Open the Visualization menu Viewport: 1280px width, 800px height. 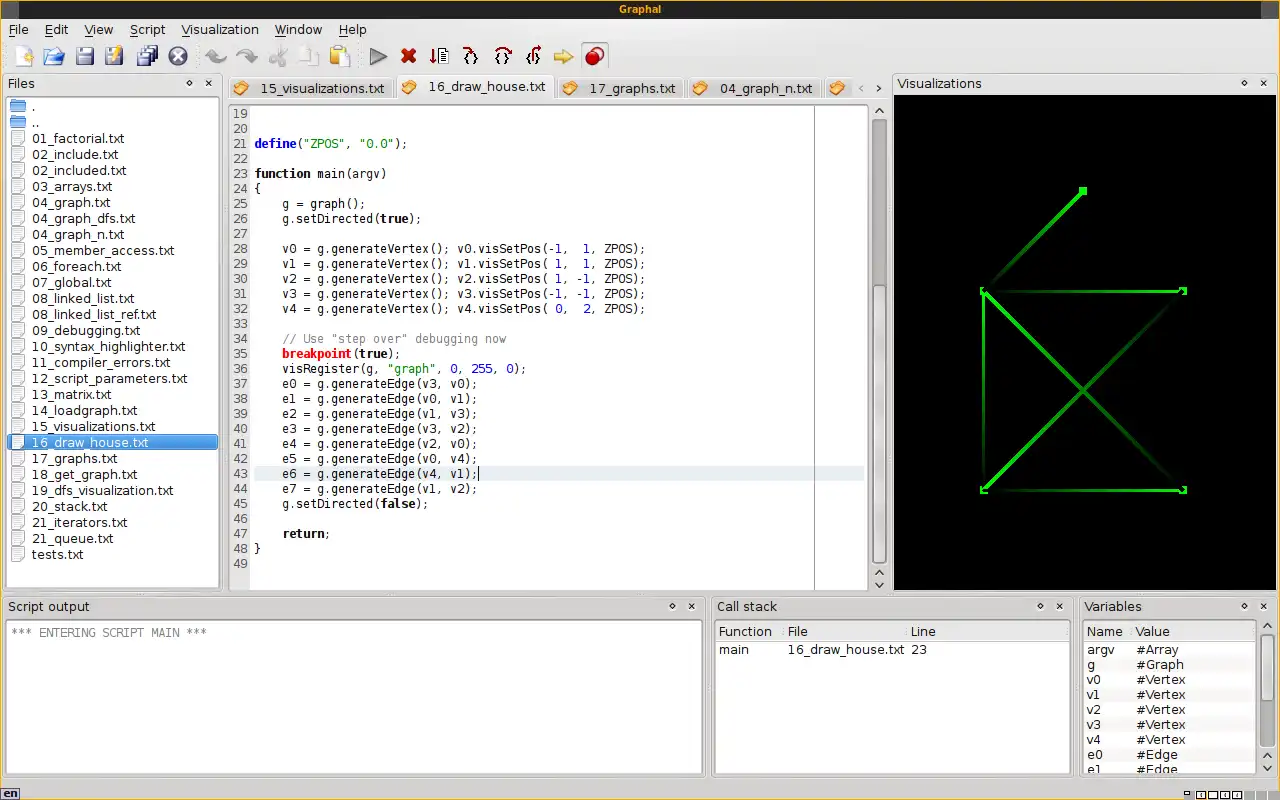pos(220,30)
